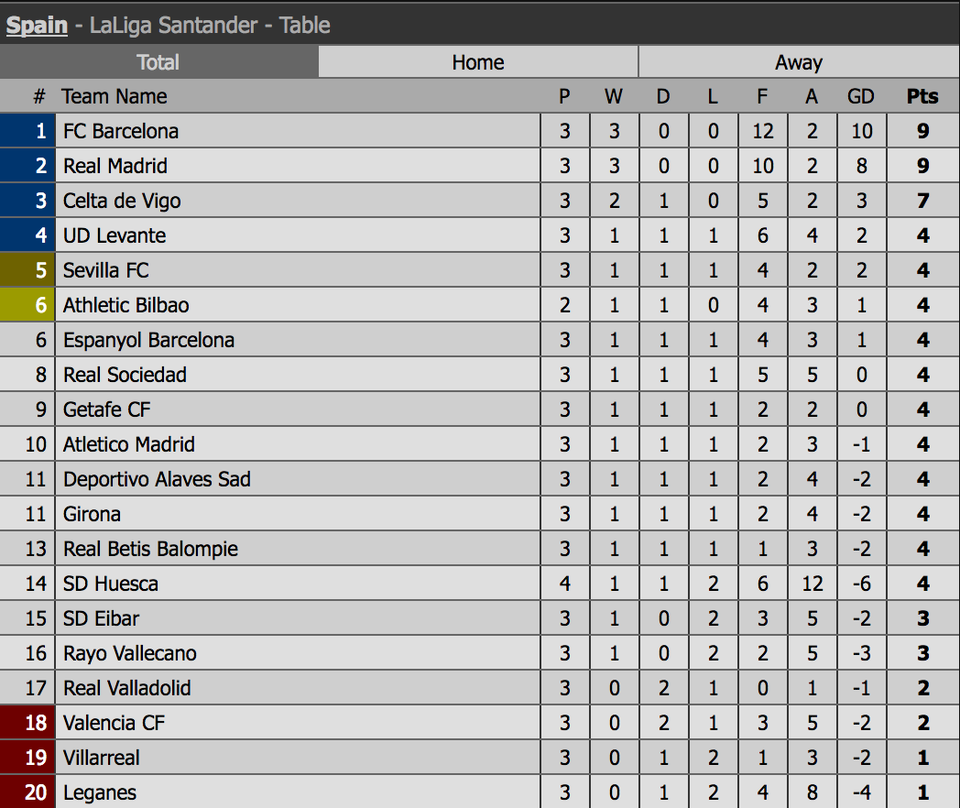Switch to the Away tab
Viewport: 960px width, 808px height.
pos(799,62)
